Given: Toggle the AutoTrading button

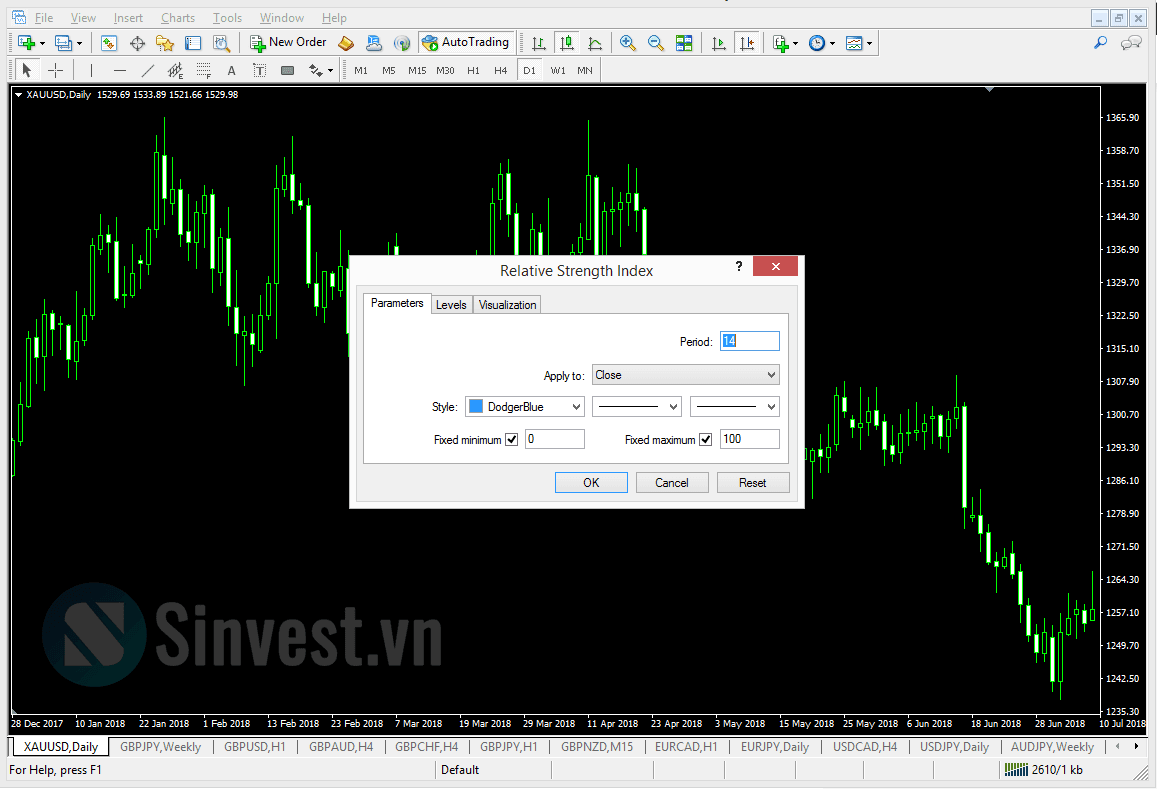Looking at the screenshot, I should tap(466, 43).
